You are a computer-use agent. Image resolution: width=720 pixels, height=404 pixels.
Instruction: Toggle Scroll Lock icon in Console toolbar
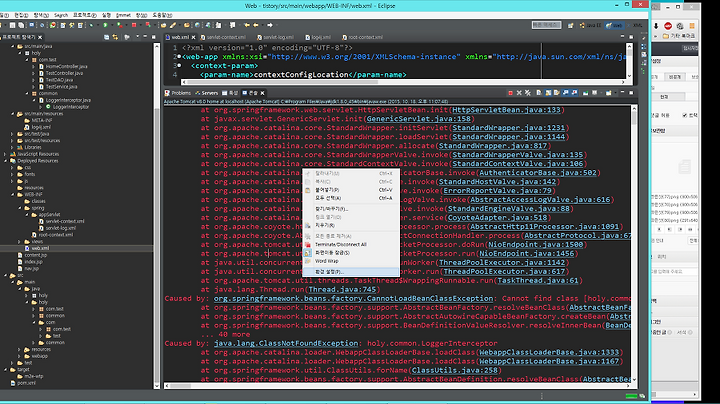click(x=548, y=93)
